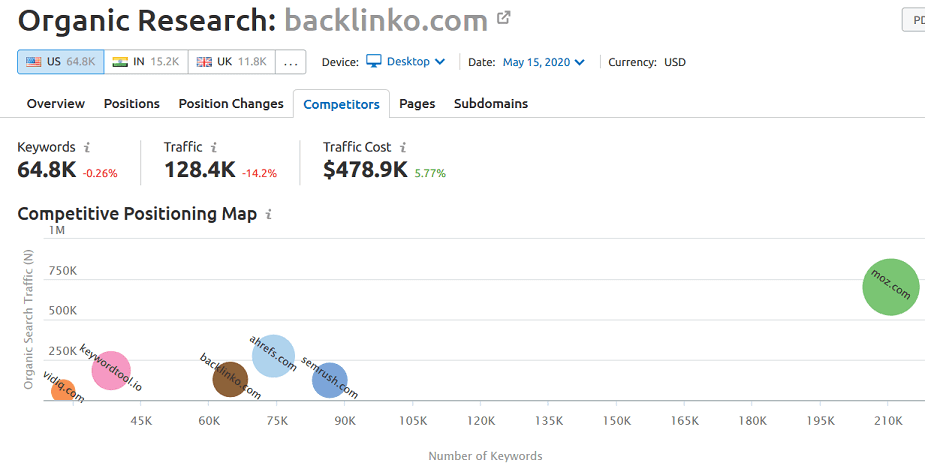Click the -14.2% traffic change

[259, 173]
